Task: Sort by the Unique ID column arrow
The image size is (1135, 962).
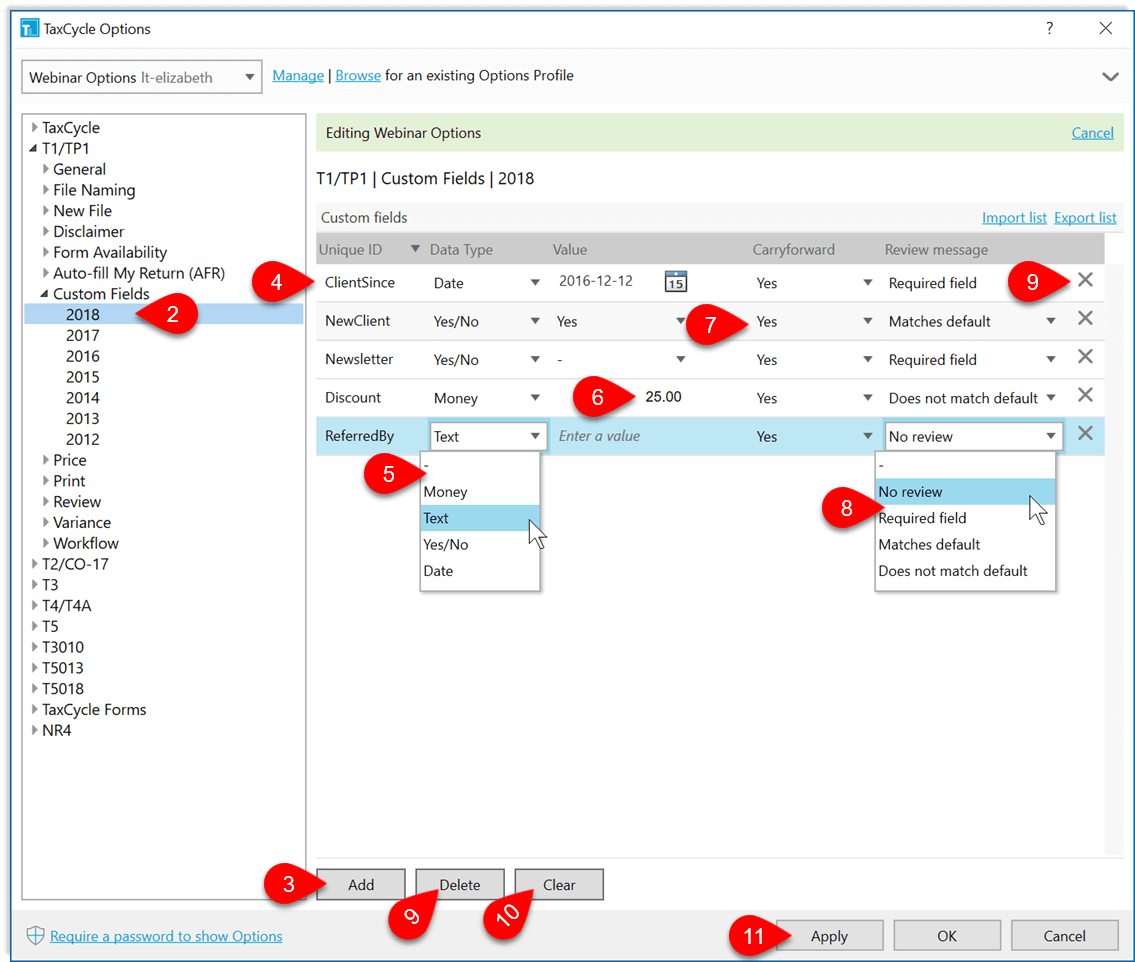Action: [x=415, y=249]
